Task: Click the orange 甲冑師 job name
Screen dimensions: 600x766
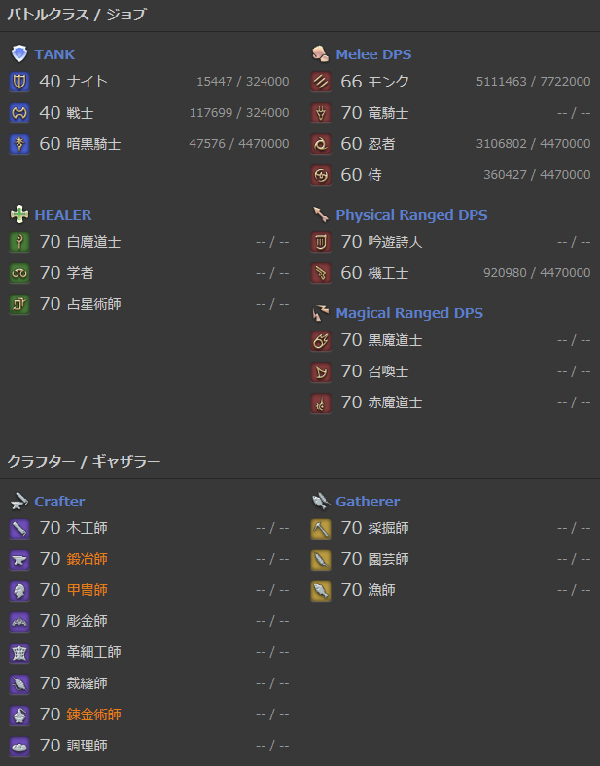Action: point(87,590)
